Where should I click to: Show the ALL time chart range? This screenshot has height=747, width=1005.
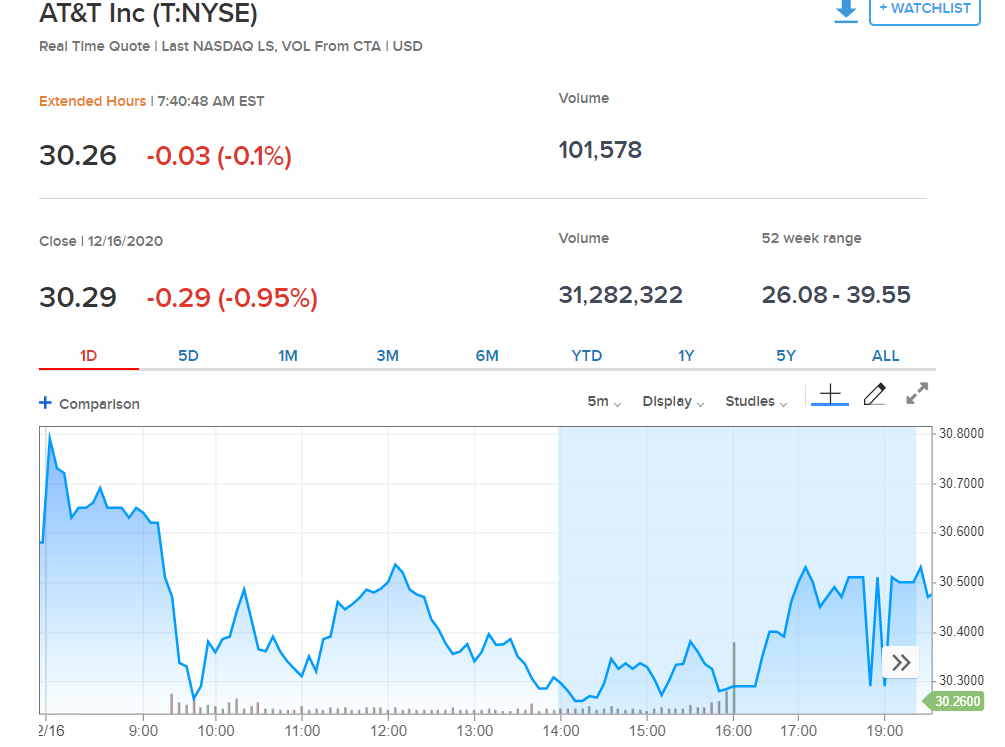pyautogui.click(x=886, y=356)
